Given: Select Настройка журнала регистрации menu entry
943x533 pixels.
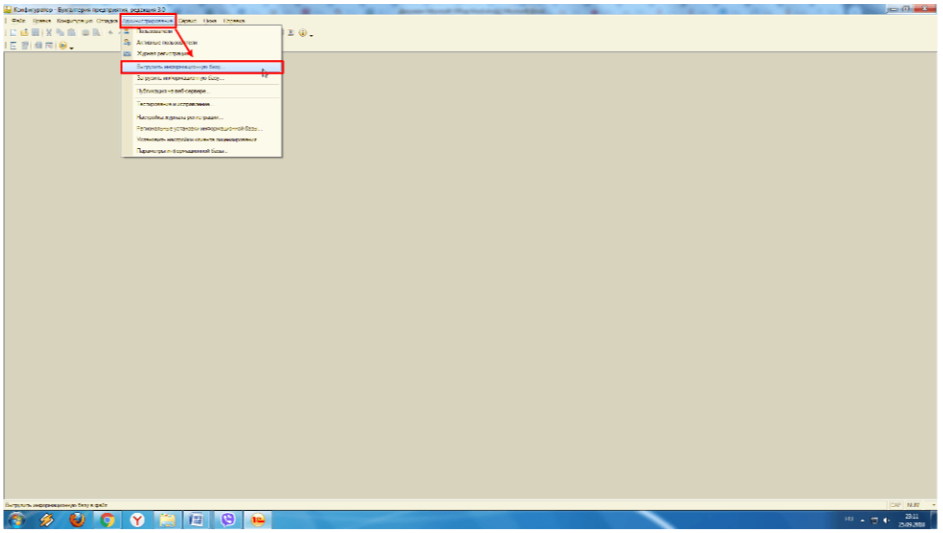Looking at the screenshot, I should (x=201, y=117).
